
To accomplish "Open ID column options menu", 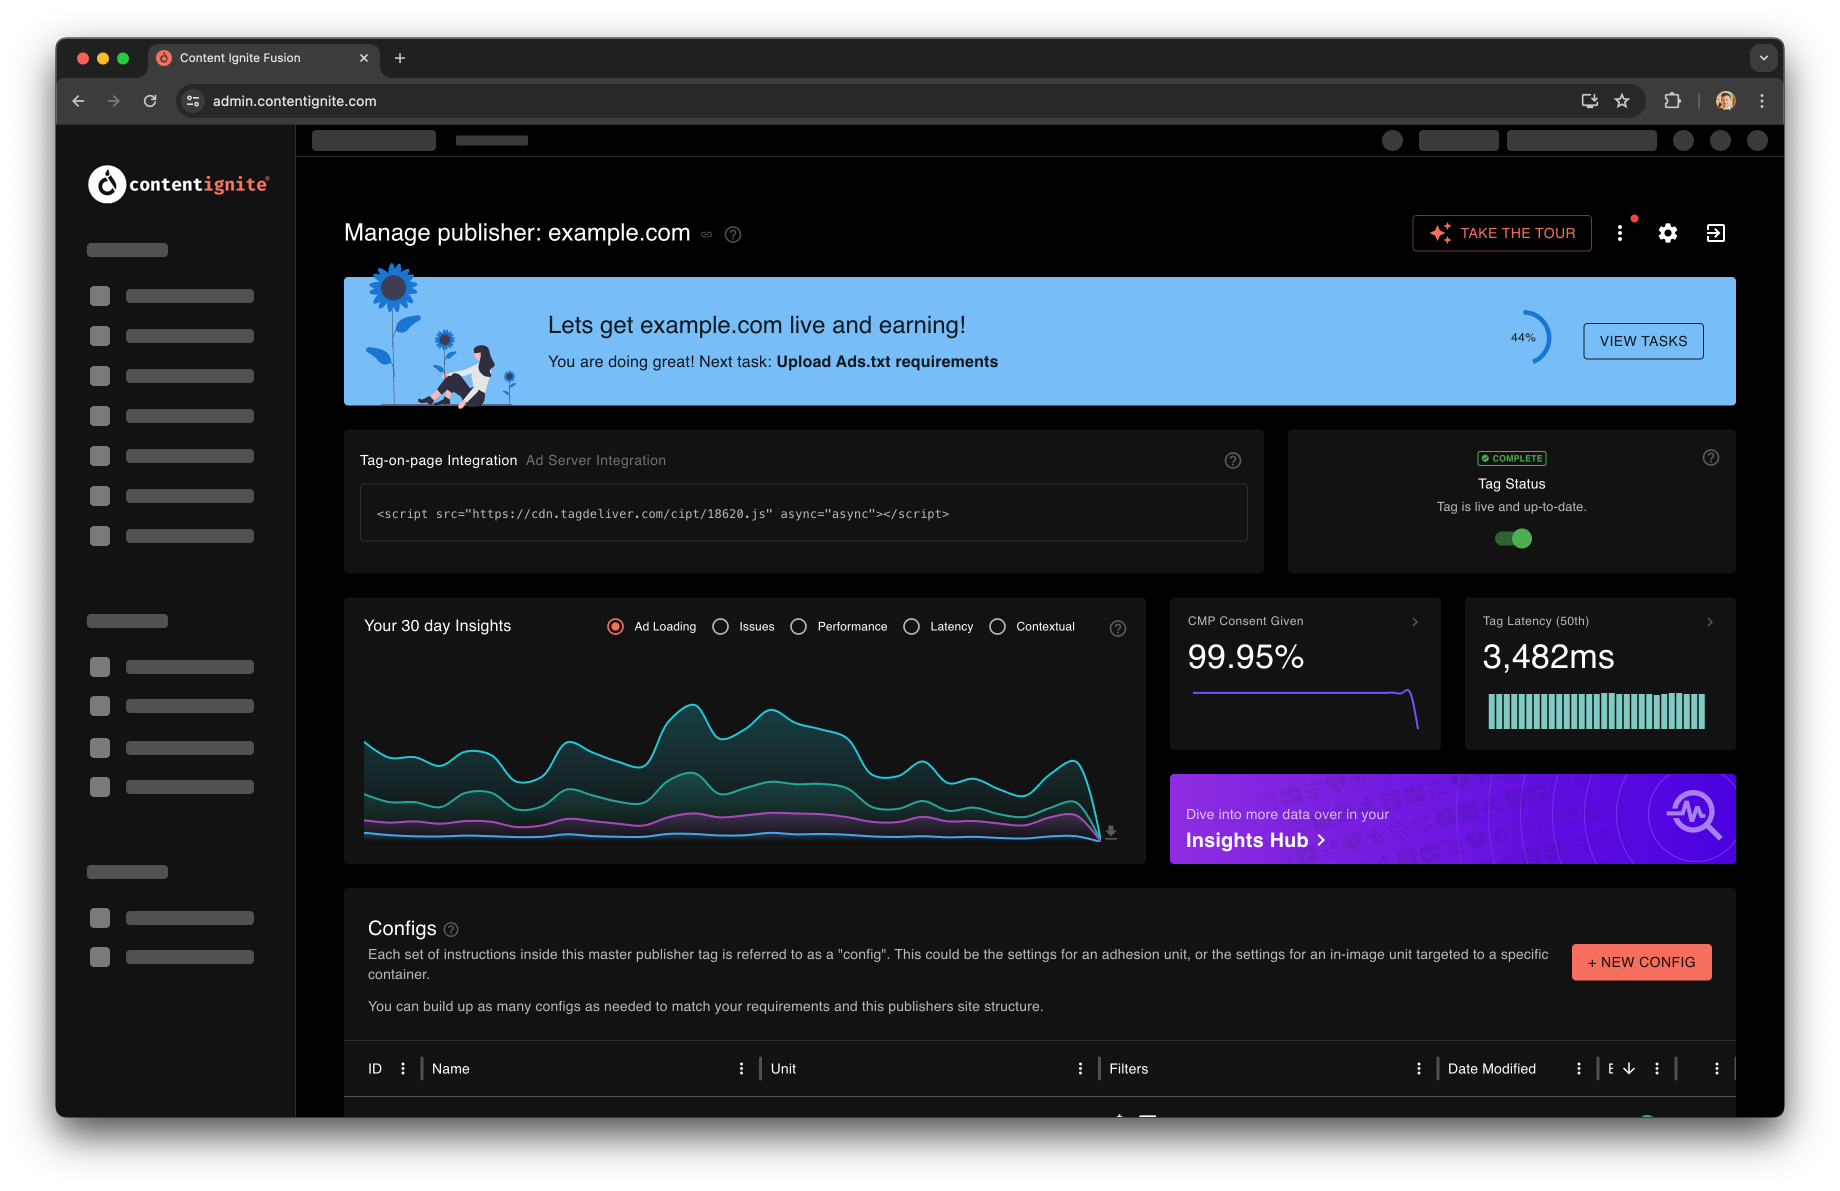I will 403,1069.
